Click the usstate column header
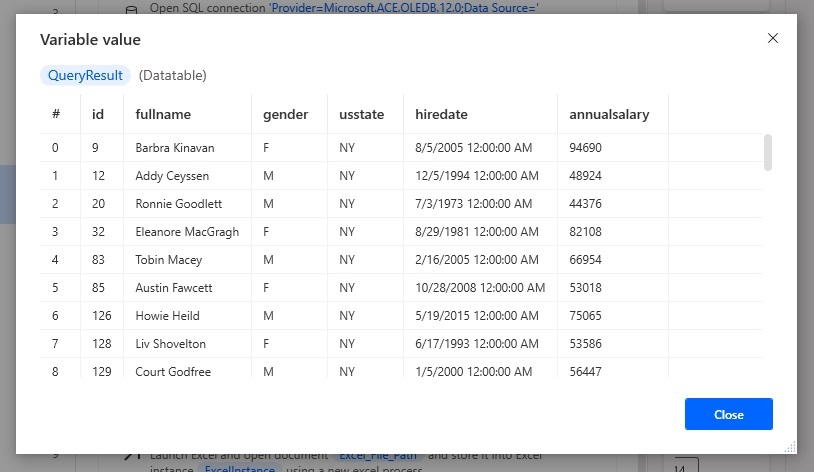814x472 pixels. coord(361,114)
